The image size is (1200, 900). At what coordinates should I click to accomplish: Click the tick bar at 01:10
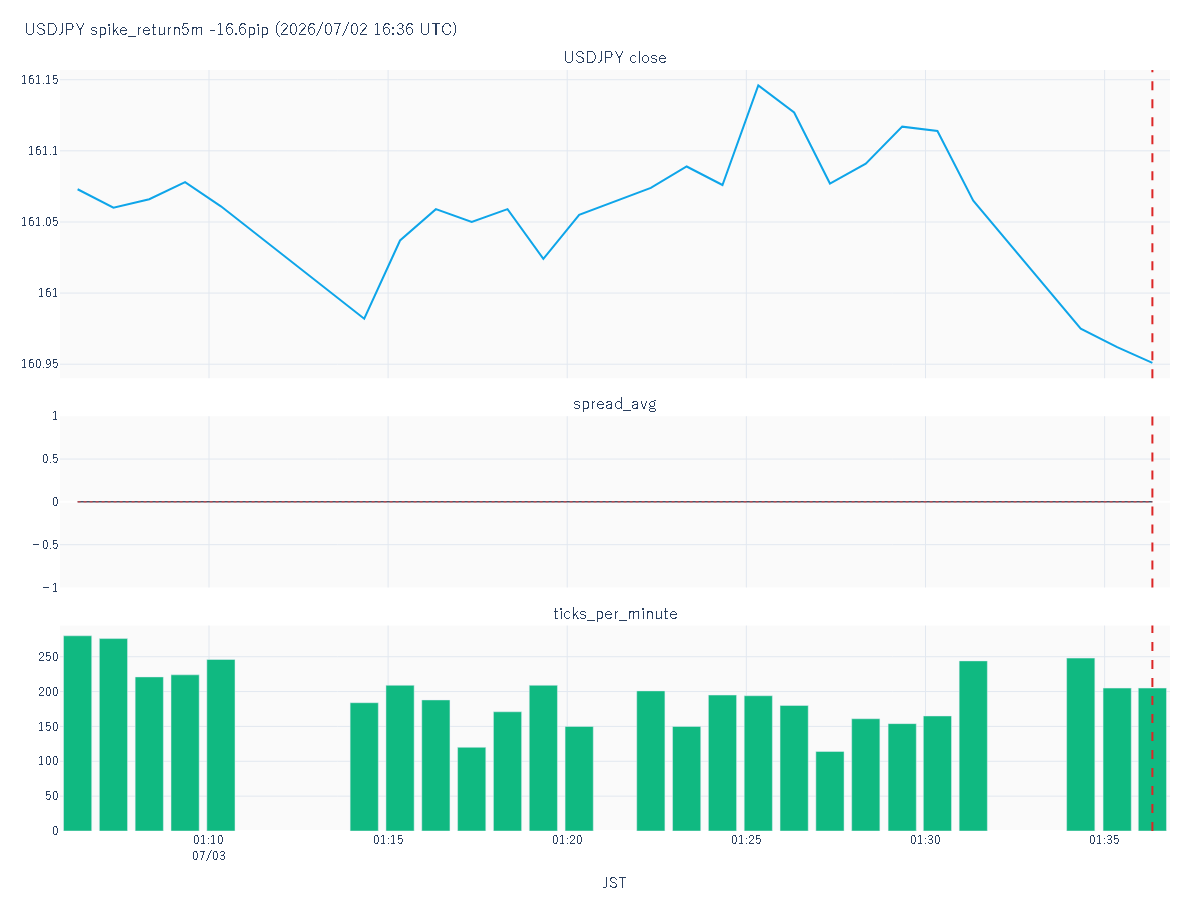point(221,745)
